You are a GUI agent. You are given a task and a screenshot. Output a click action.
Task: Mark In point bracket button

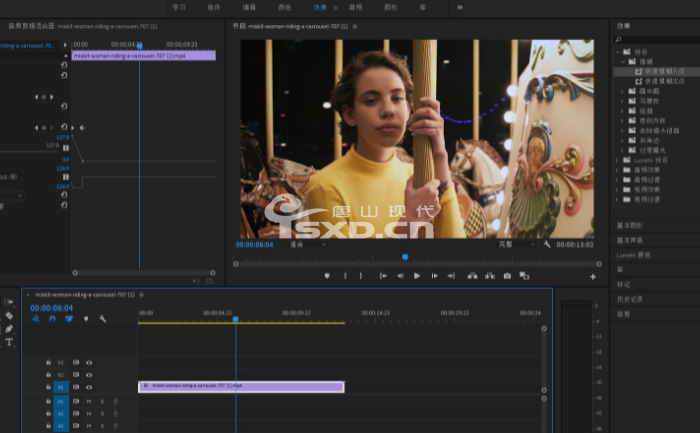coord(345,276)
